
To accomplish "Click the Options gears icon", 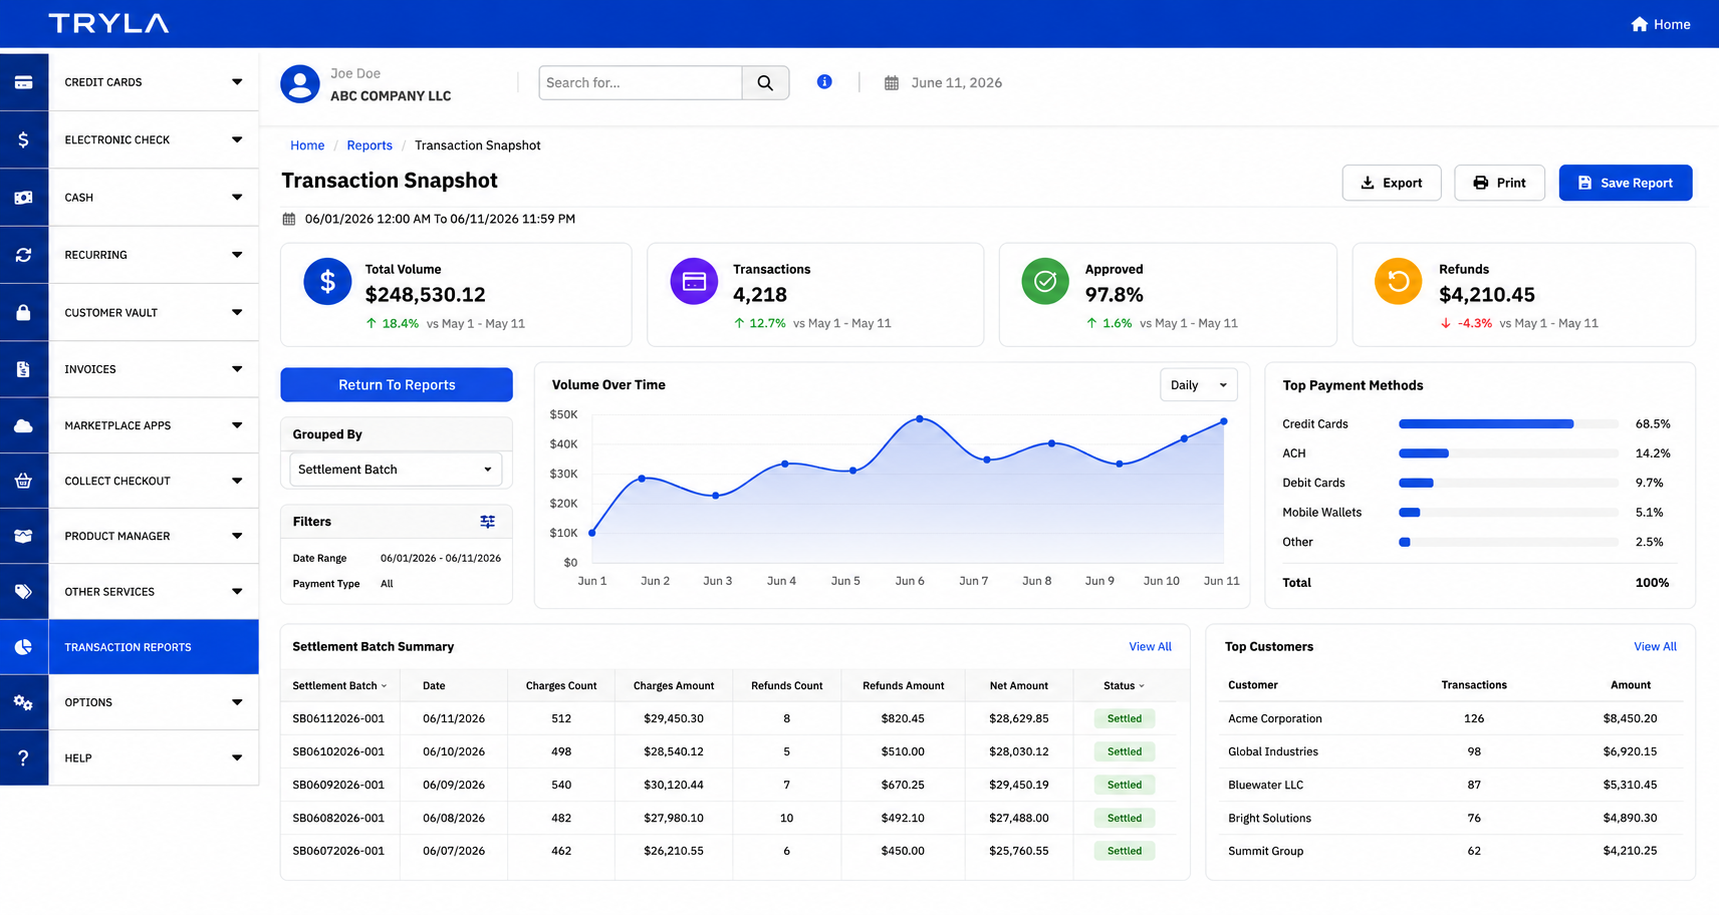I will (x=23, y=703).
